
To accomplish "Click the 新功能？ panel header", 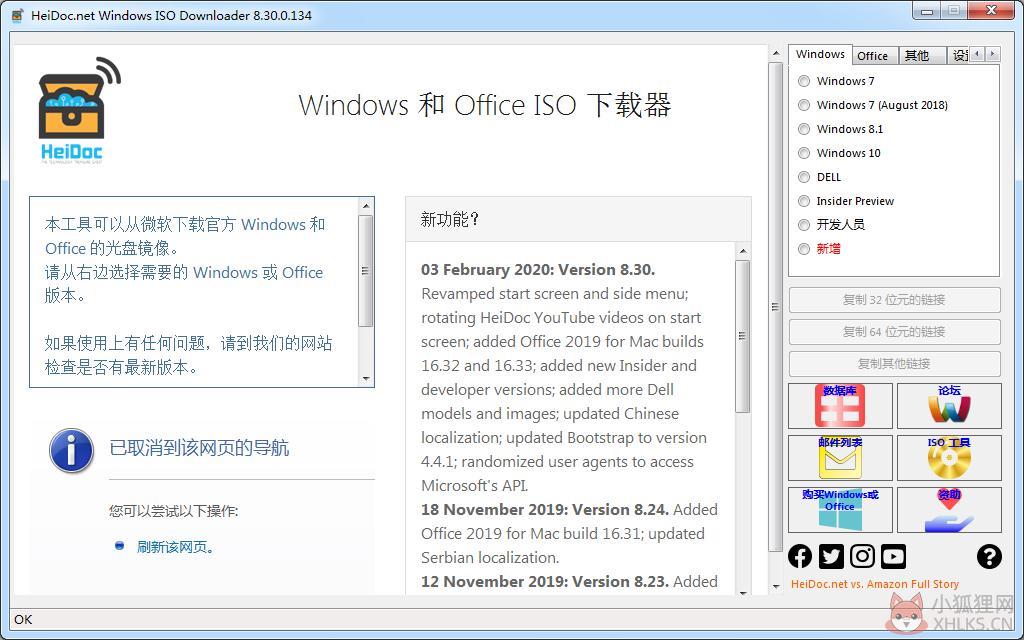I will (x=578, y=219).
